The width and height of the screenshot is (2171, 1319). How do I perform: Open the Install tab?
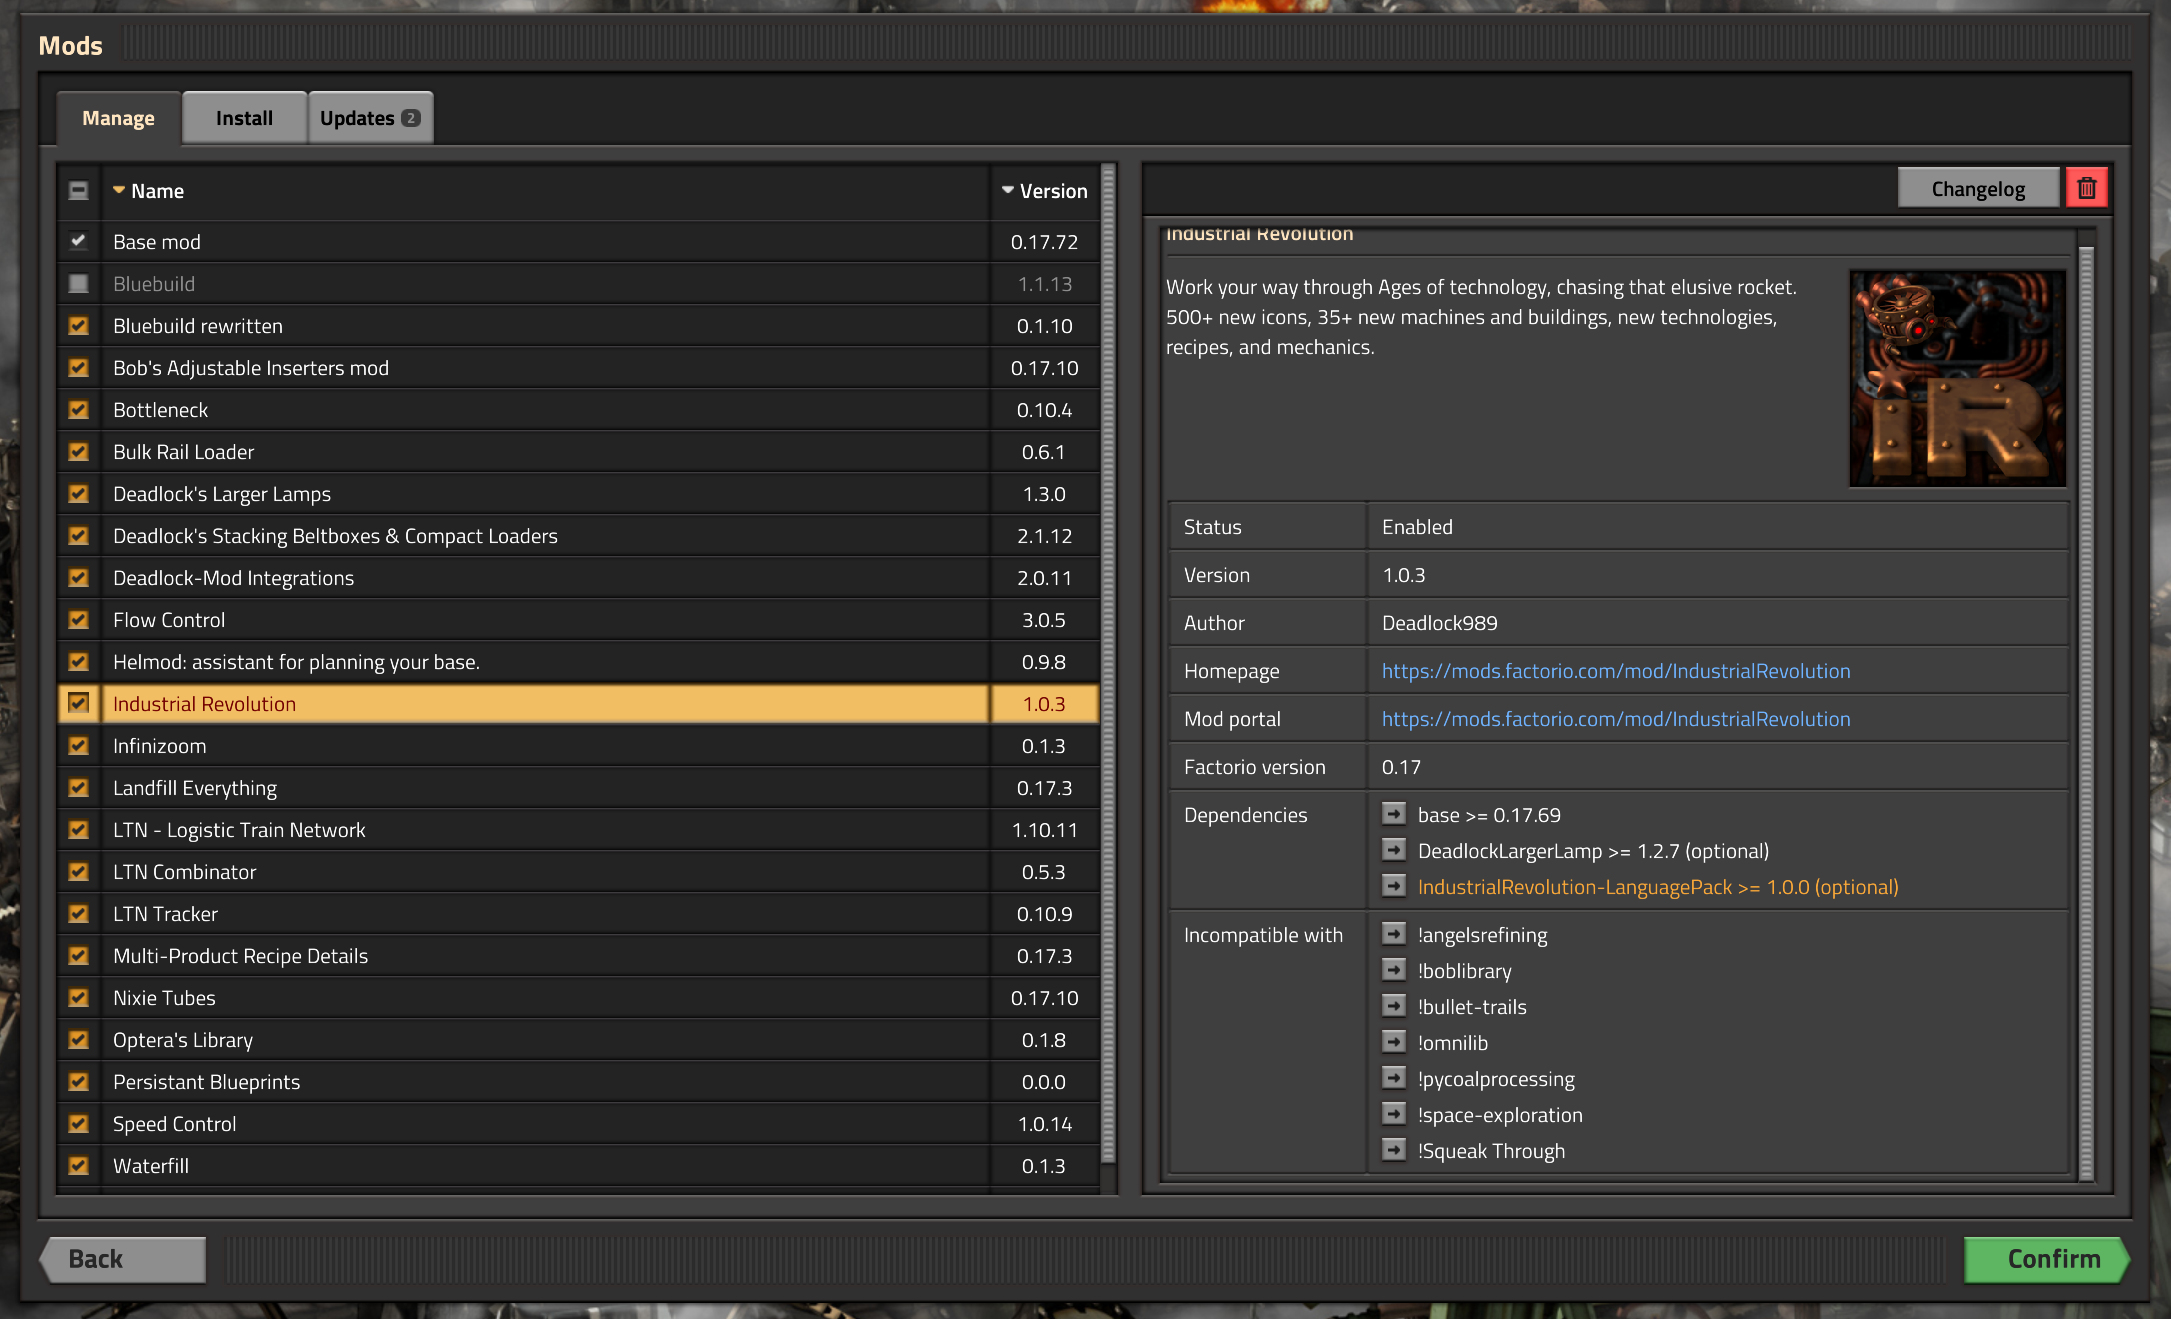(x=244, y=118)
